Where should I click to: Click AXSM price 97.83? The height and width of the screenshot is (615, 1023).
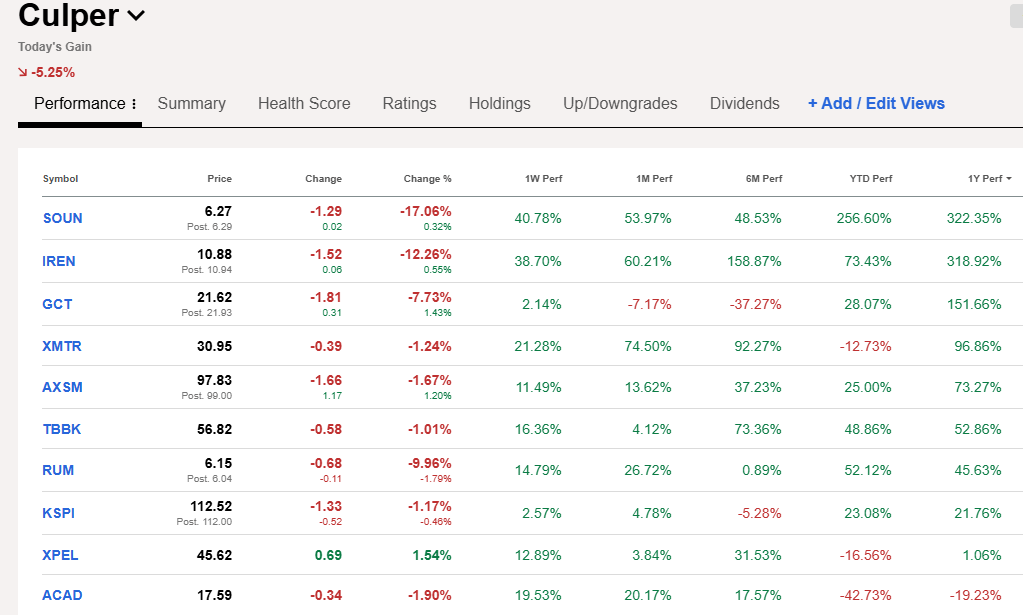point(215,380)
